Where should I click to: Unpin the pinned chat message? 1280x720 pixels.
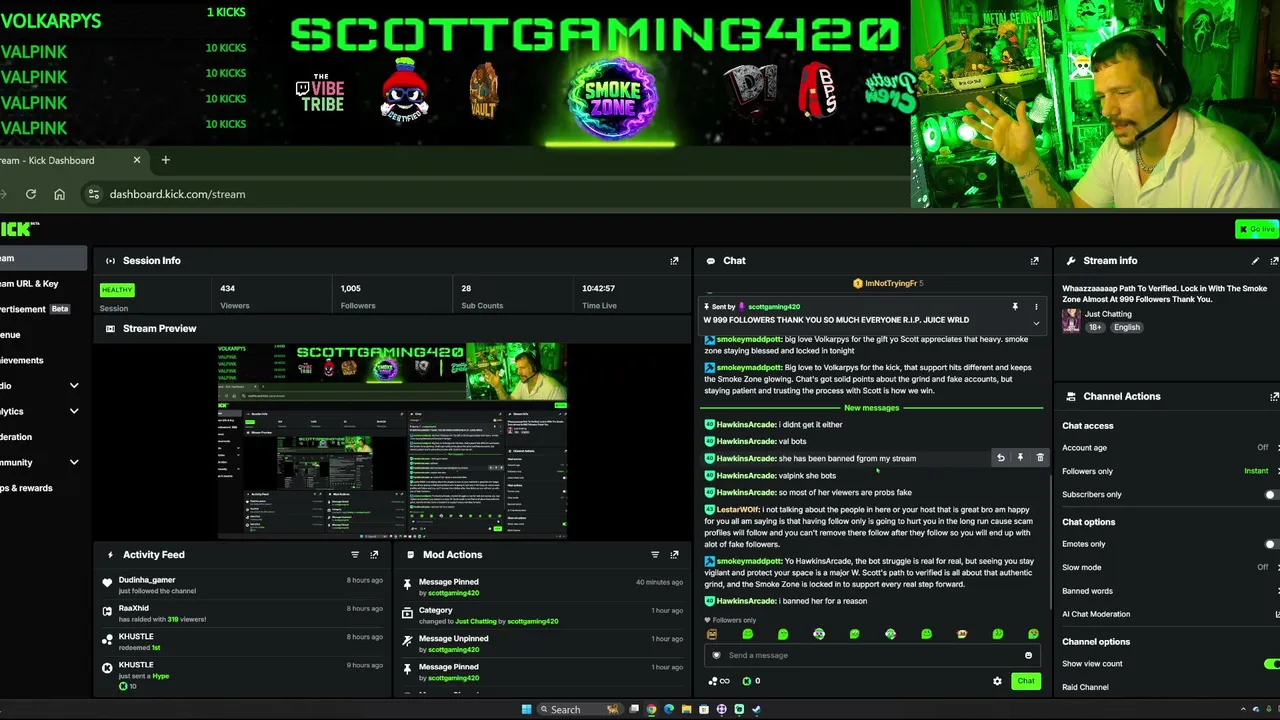[x=1015, y=307]
